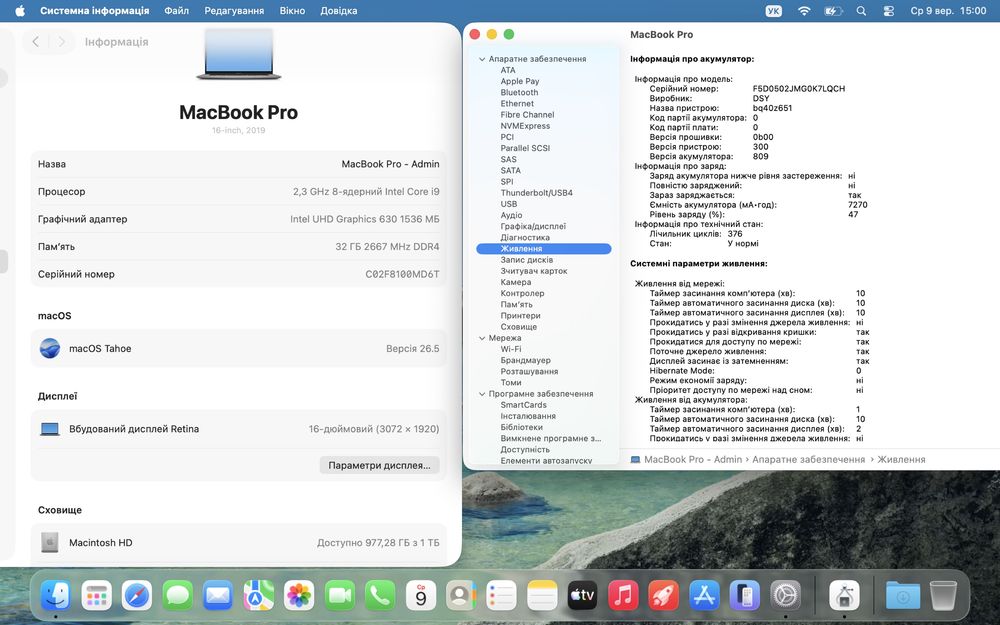Select Пам'ять in the hardware sidebar
1000x625 pixels.
tap(517, 304)
